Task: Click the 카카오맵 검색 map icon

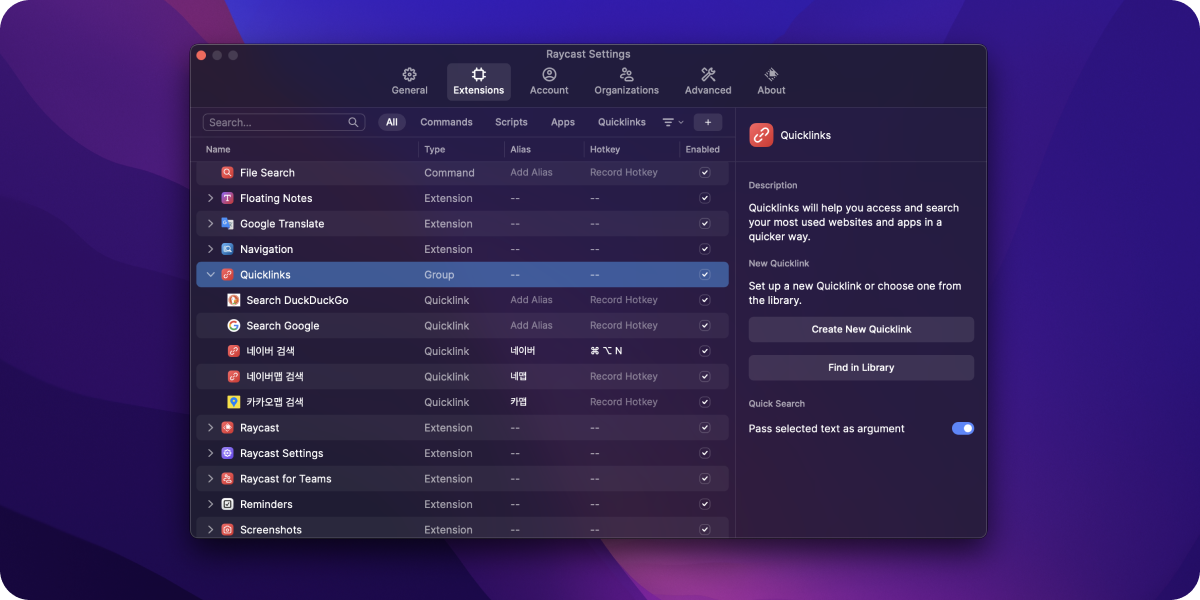Action: pyautogui.click(x=234, y=402)
